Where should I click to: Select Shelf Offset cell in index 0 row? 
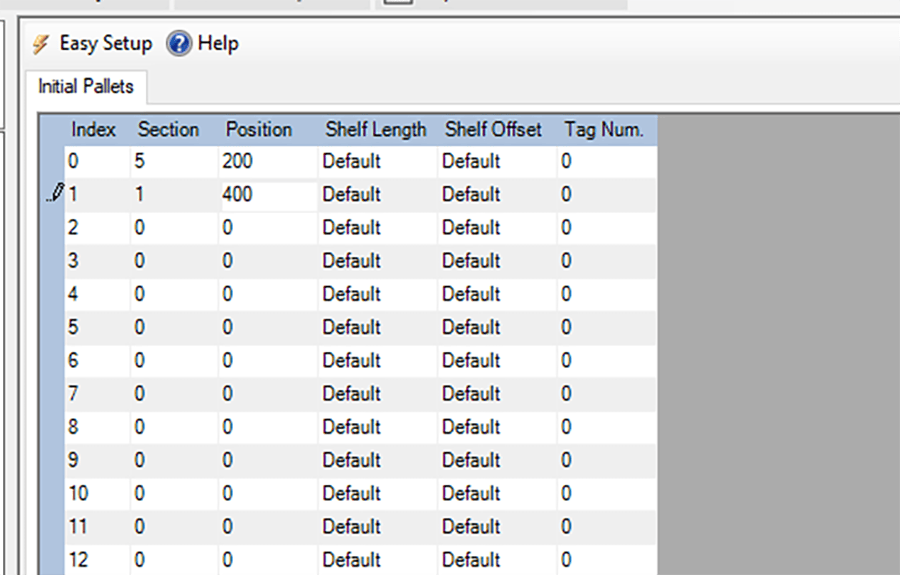coord(498,161)
